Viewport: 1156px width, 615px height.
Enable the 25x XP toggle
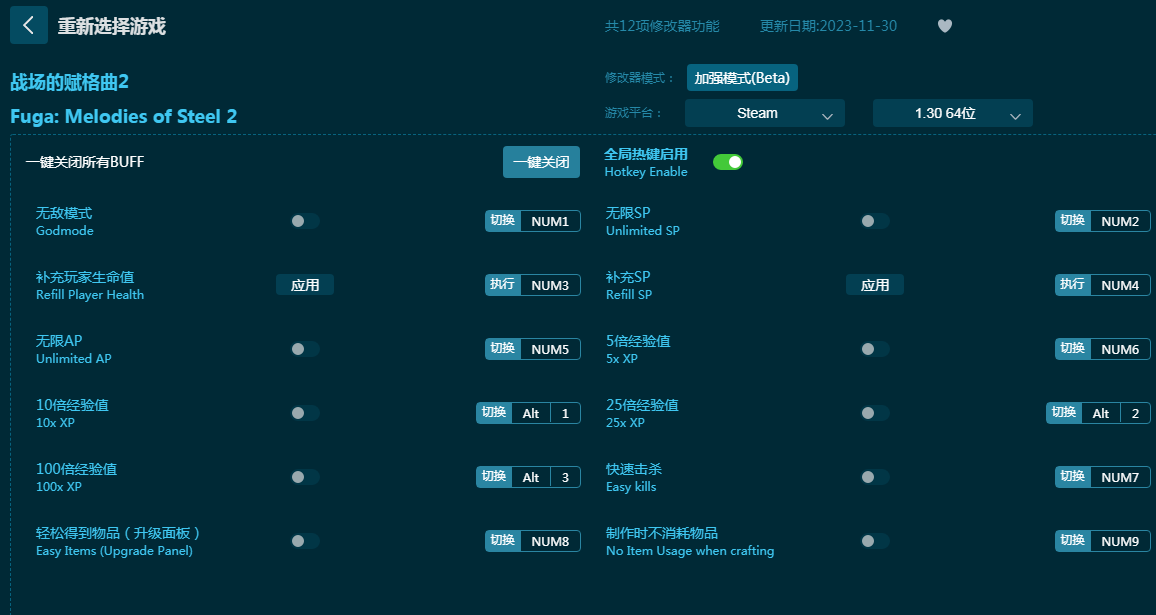pos(874,413)
